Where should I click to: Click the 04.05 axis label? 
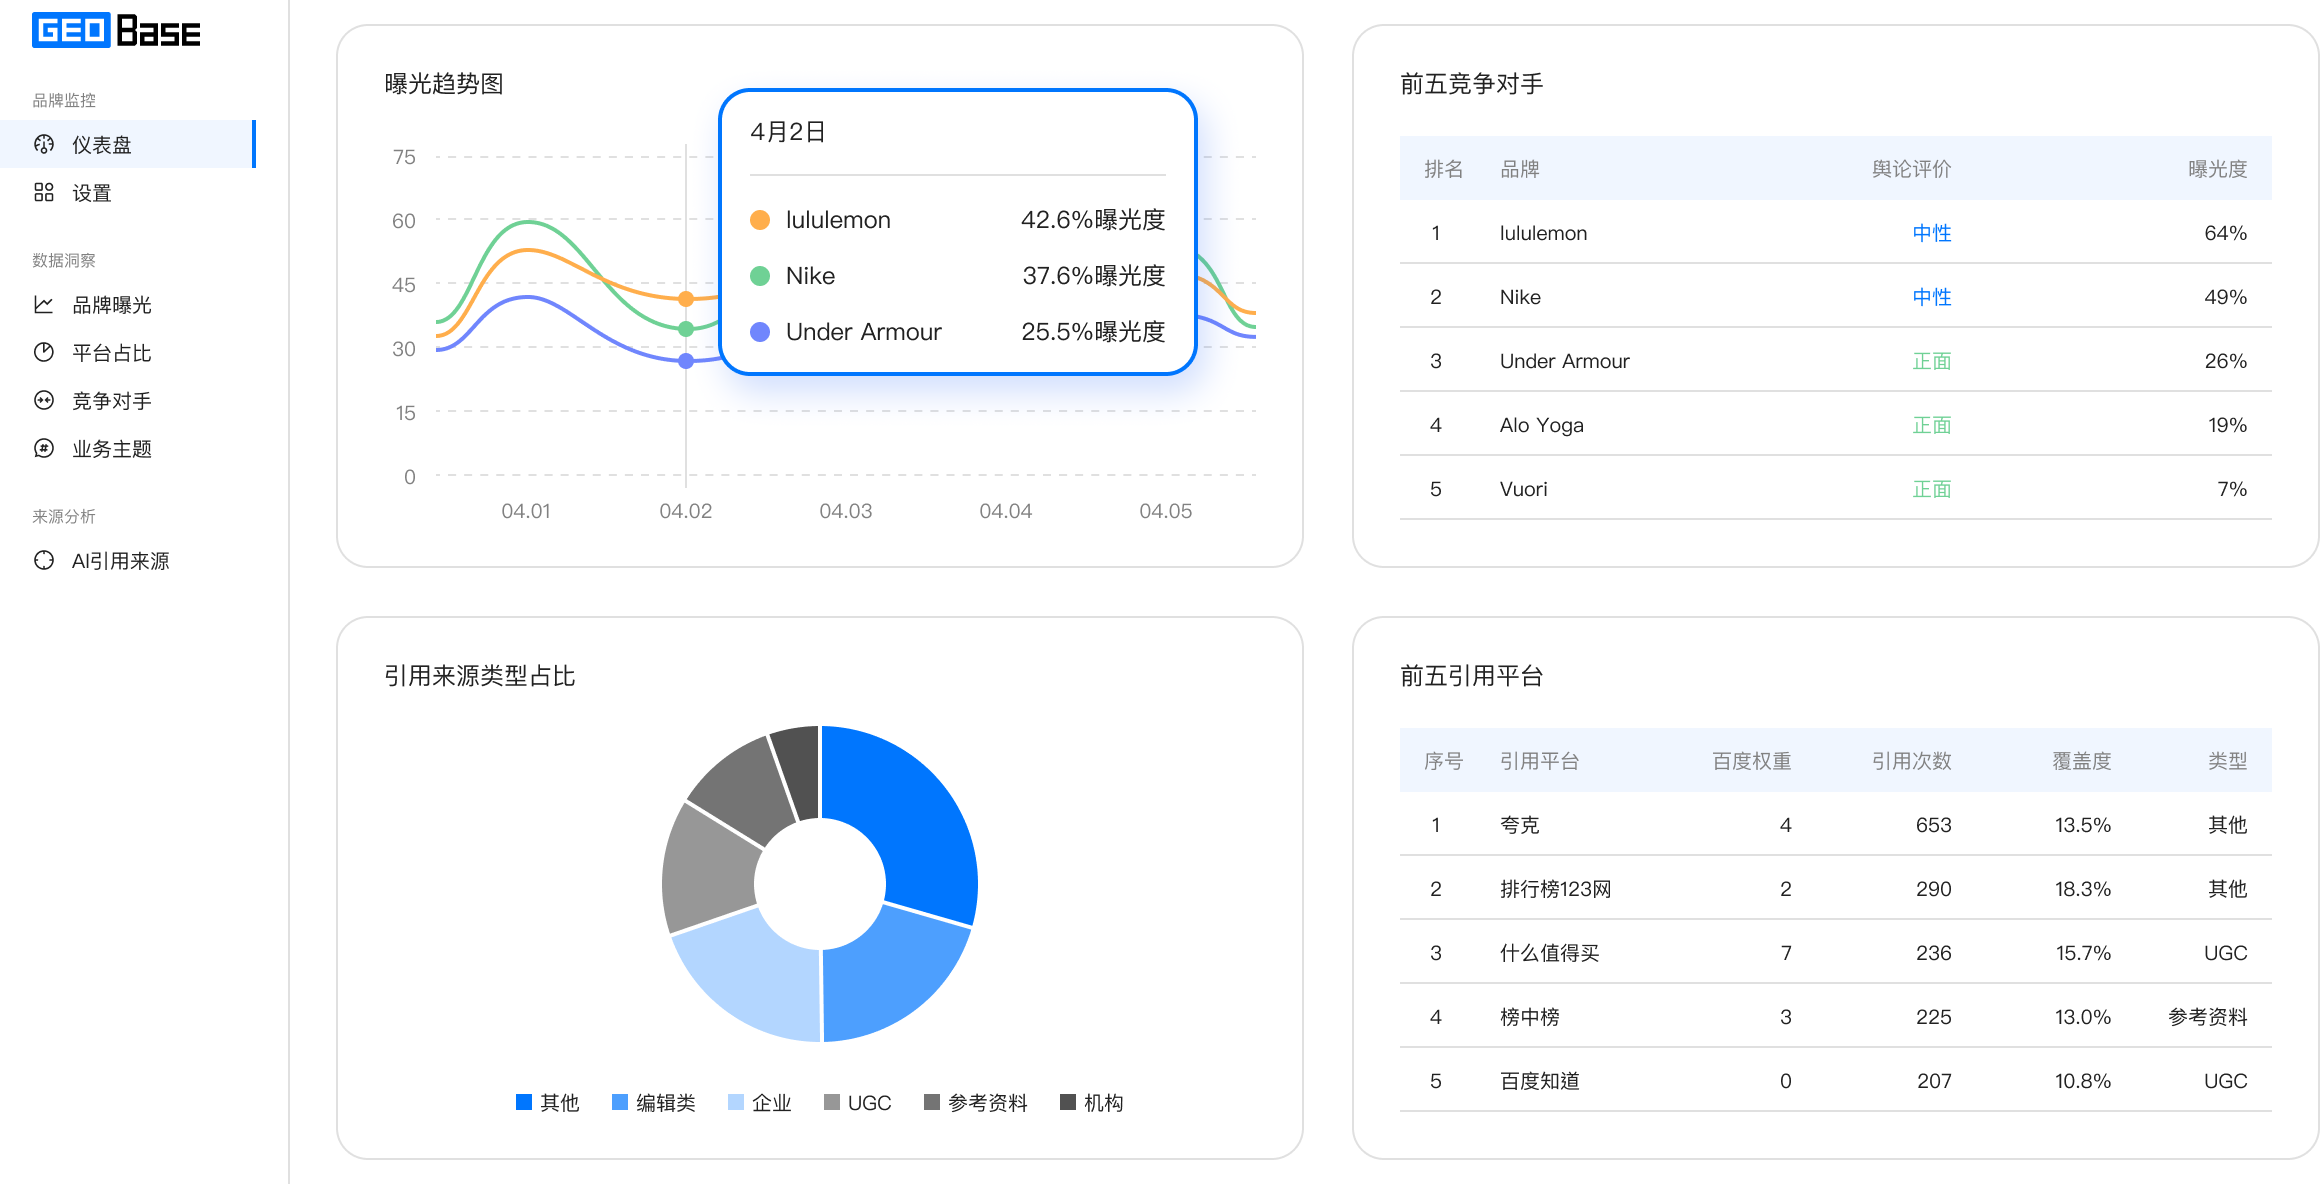1166,511
